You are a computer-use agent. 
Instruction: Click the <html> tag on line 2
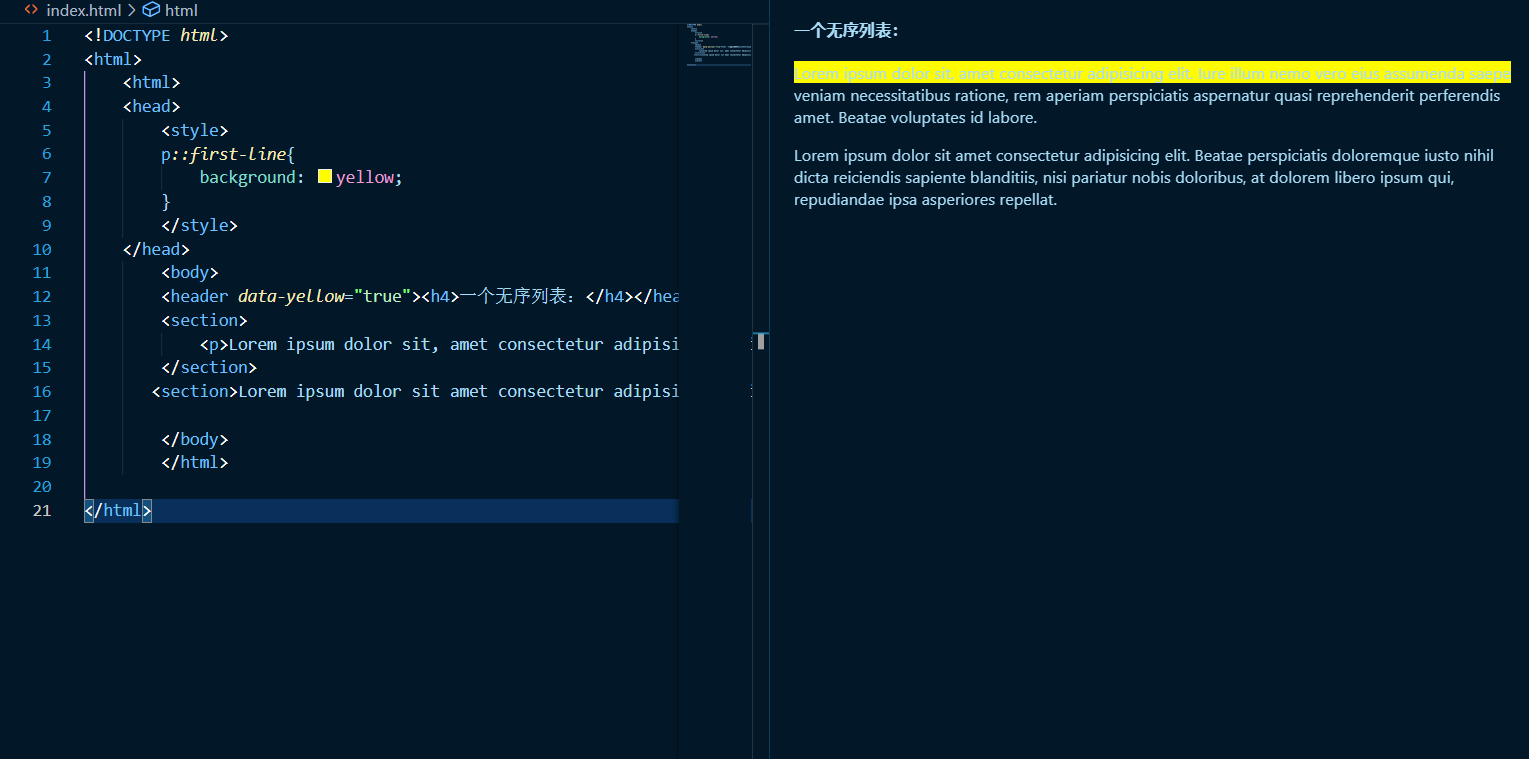pos(113,60)
